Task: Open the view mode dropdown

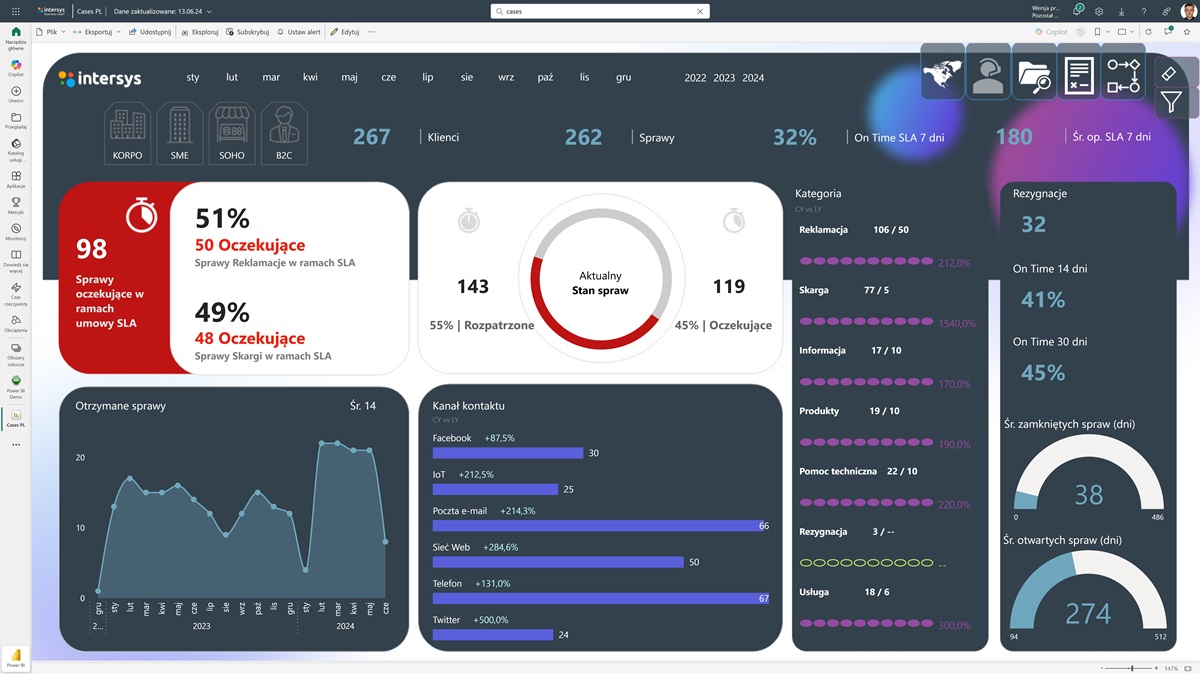Action: click(1124, 32)
